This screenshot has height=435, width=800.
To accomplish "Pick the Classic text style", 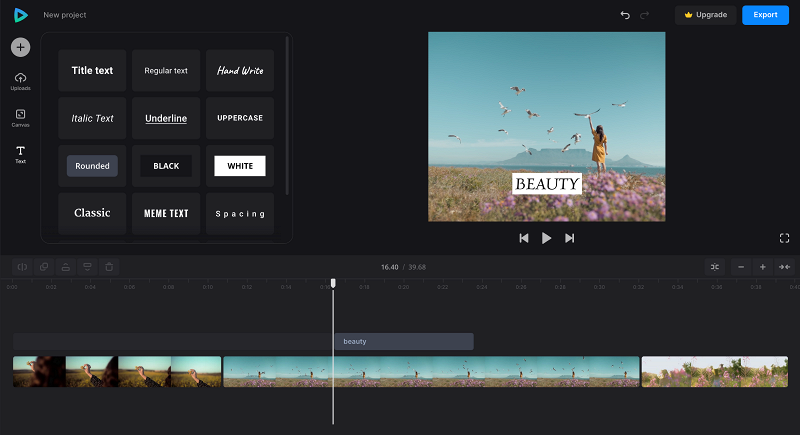I will (x=92, y=213).
